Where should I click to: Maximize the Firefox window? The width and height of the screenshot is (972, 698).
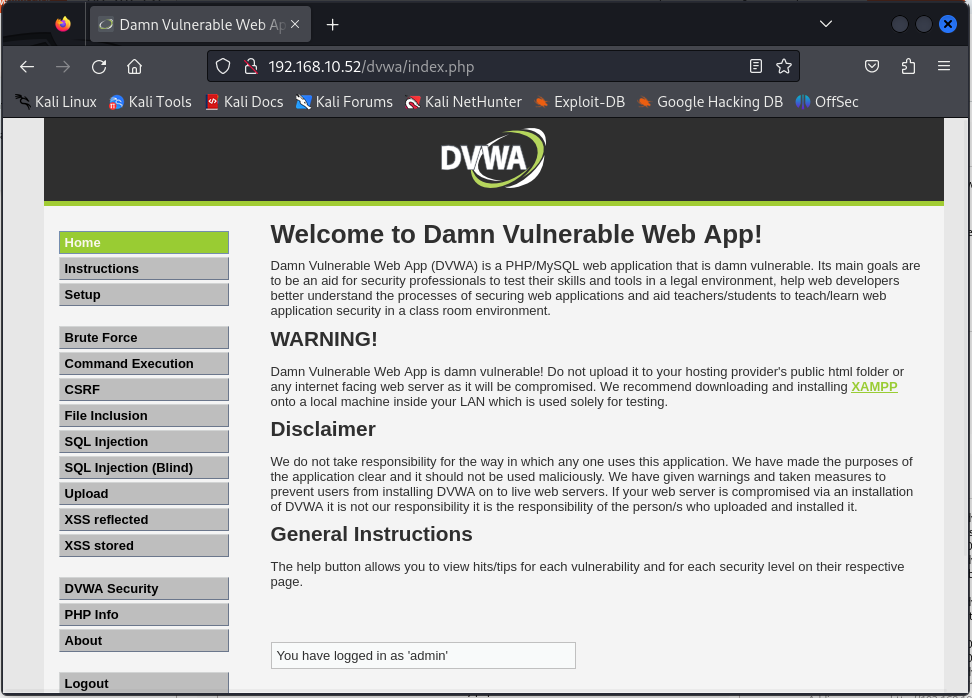point(924,24)
